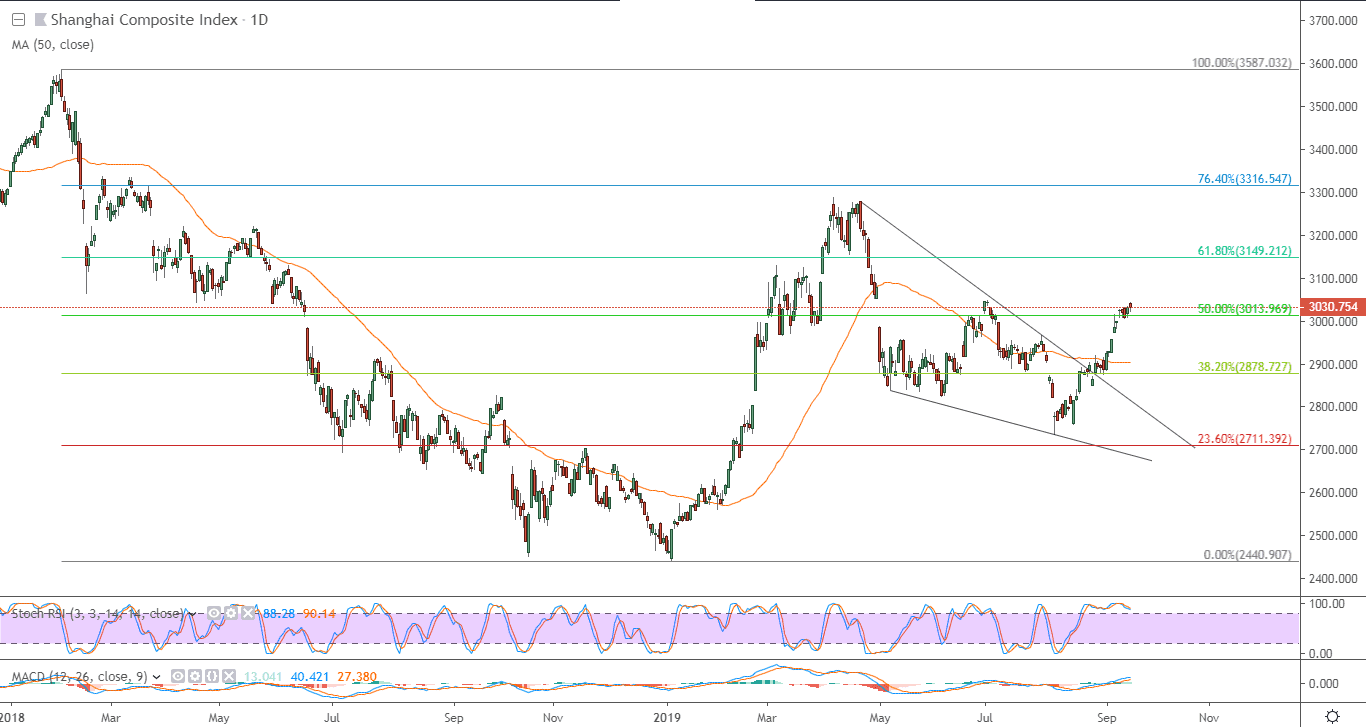Click the 2019 label on time axis
1366x727 pixels.
[665, 717]
